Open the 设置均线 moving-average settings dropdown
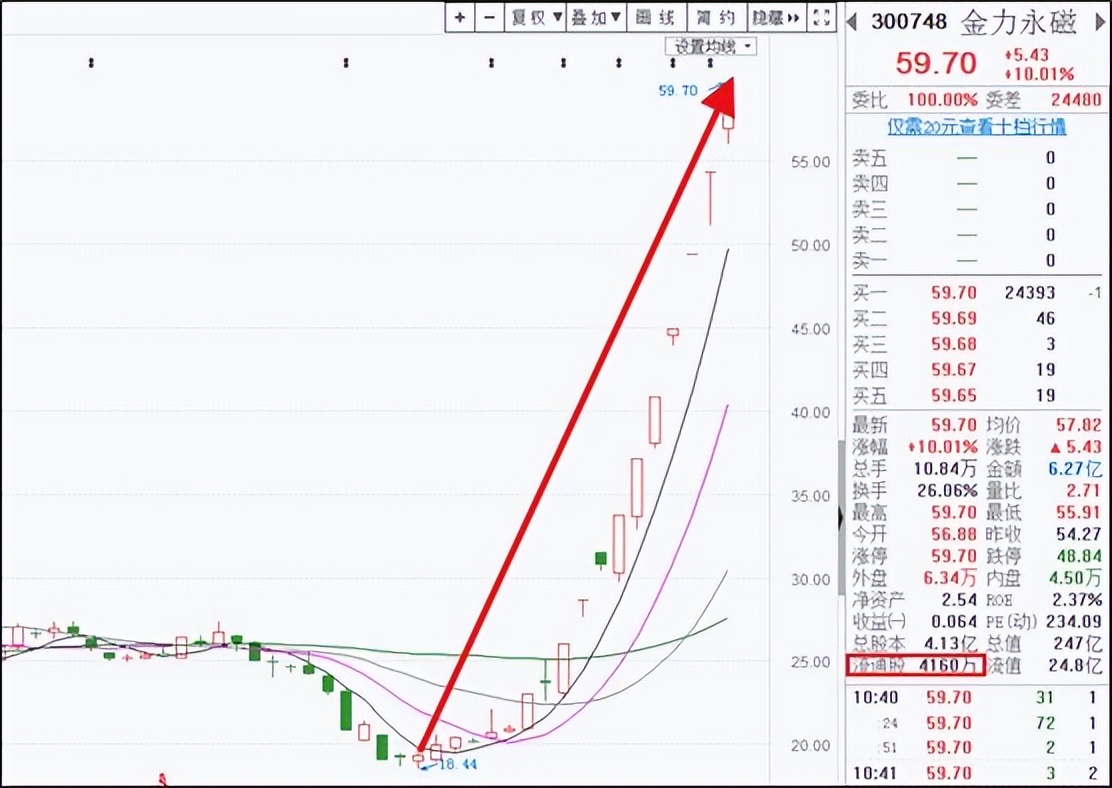Image resolution: width=1112 pixels, height=788 pixels. [710, 46]
